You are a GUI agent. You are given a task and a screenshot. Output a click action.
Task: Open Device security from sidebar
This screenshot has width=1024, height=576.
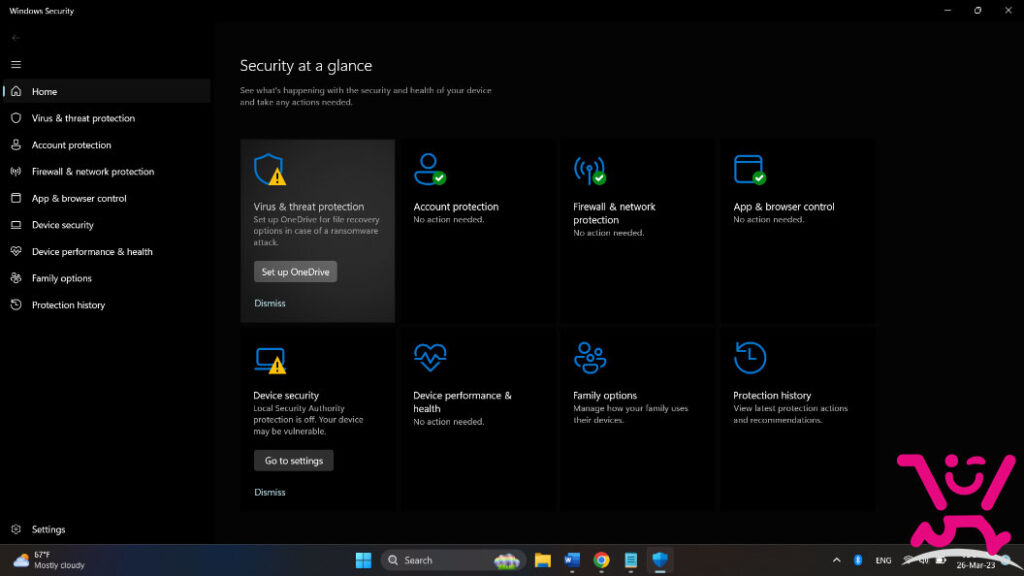pos(106,225)
